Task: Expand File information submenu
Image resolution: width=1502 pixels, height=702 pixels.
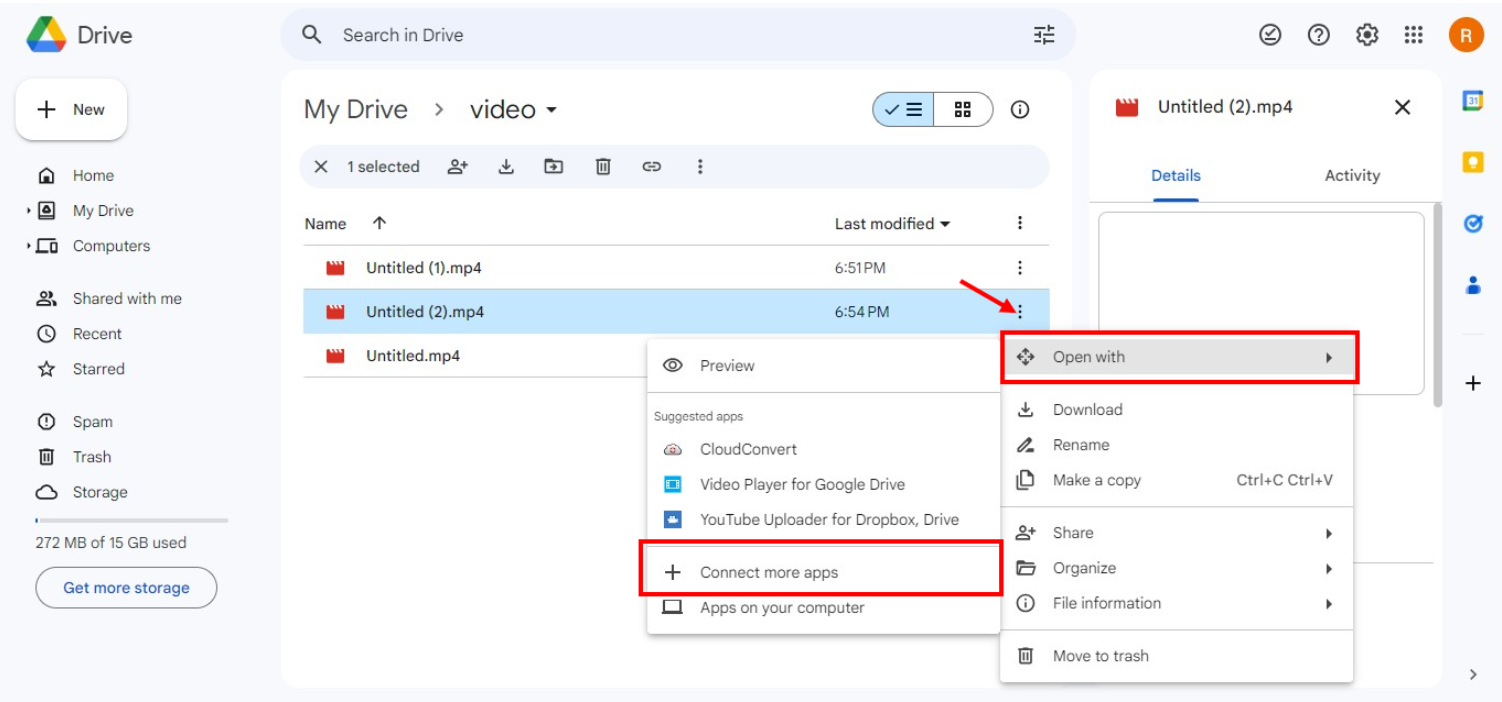Action: pyautogui.click(x=1178, y=603)
